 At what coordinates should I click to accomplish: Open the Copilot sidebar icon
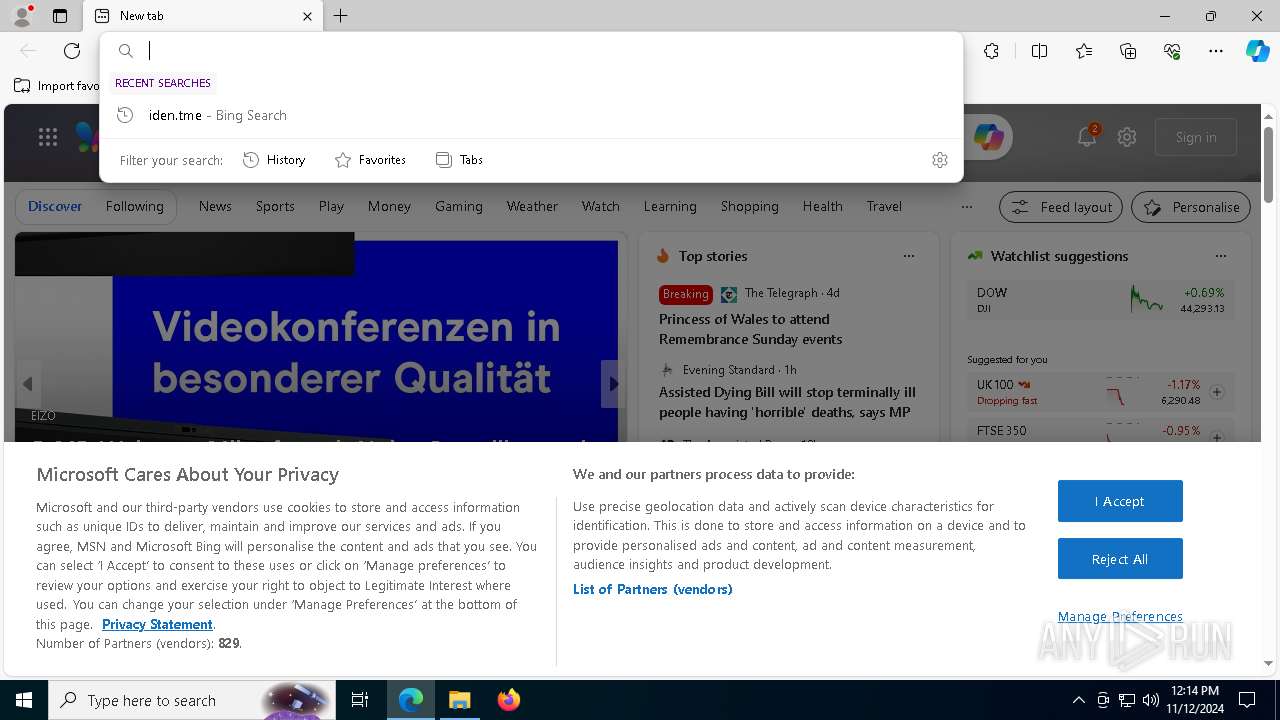pyautogui.click(x=1258, y=51)
